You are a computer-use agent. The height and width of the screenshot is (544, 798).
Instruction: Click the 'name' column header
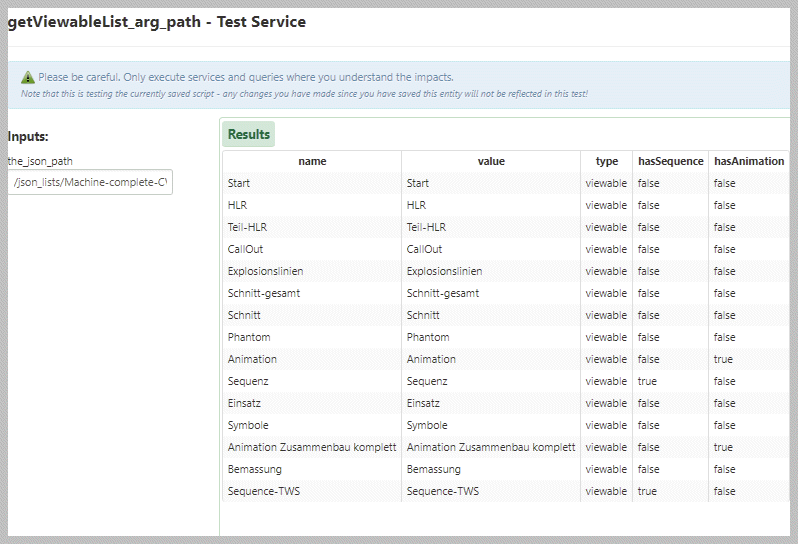(x=312, y=161)
